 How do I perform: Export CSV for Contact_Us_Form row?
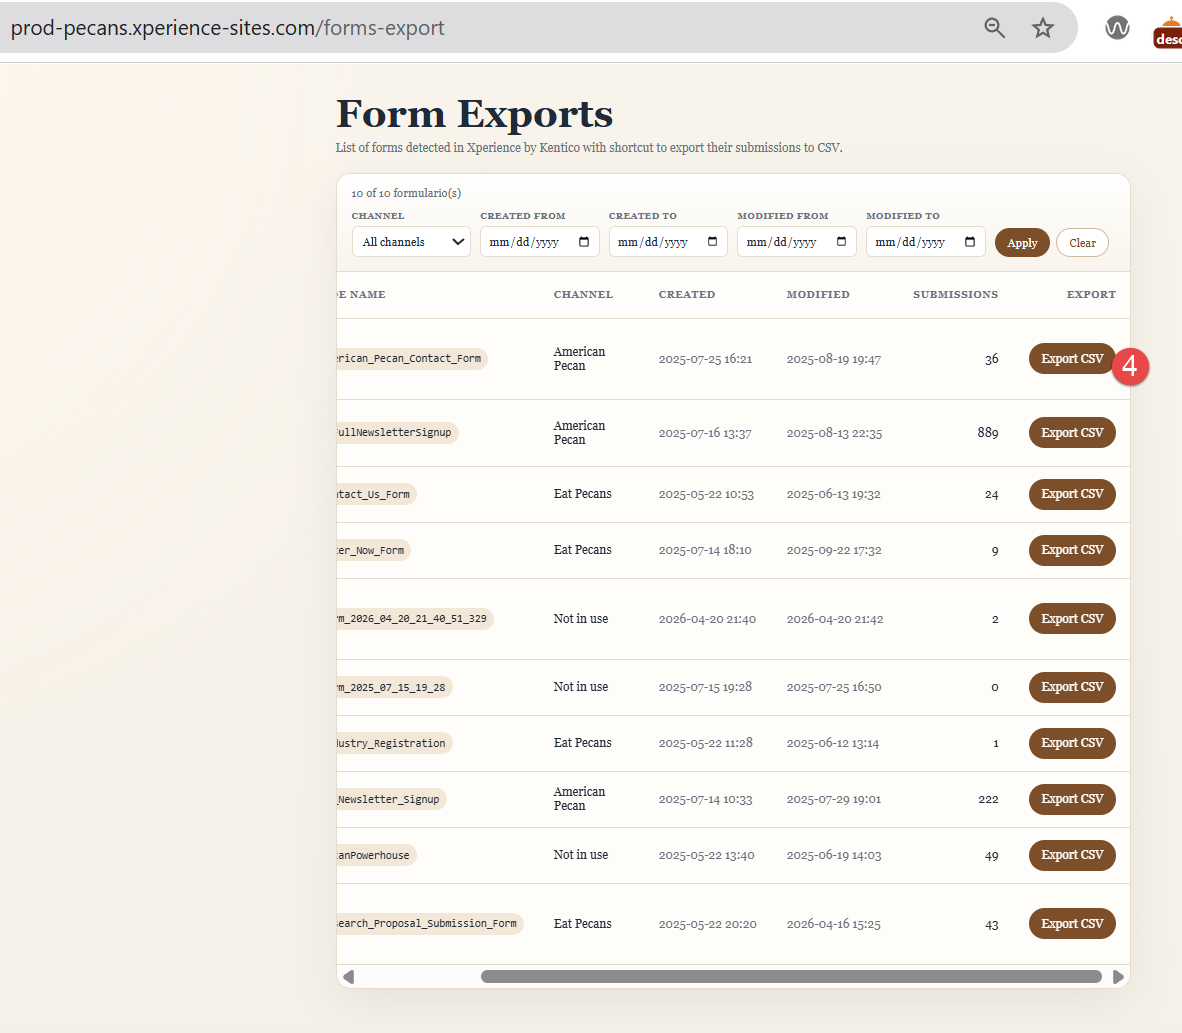(x=1072, y=494)
